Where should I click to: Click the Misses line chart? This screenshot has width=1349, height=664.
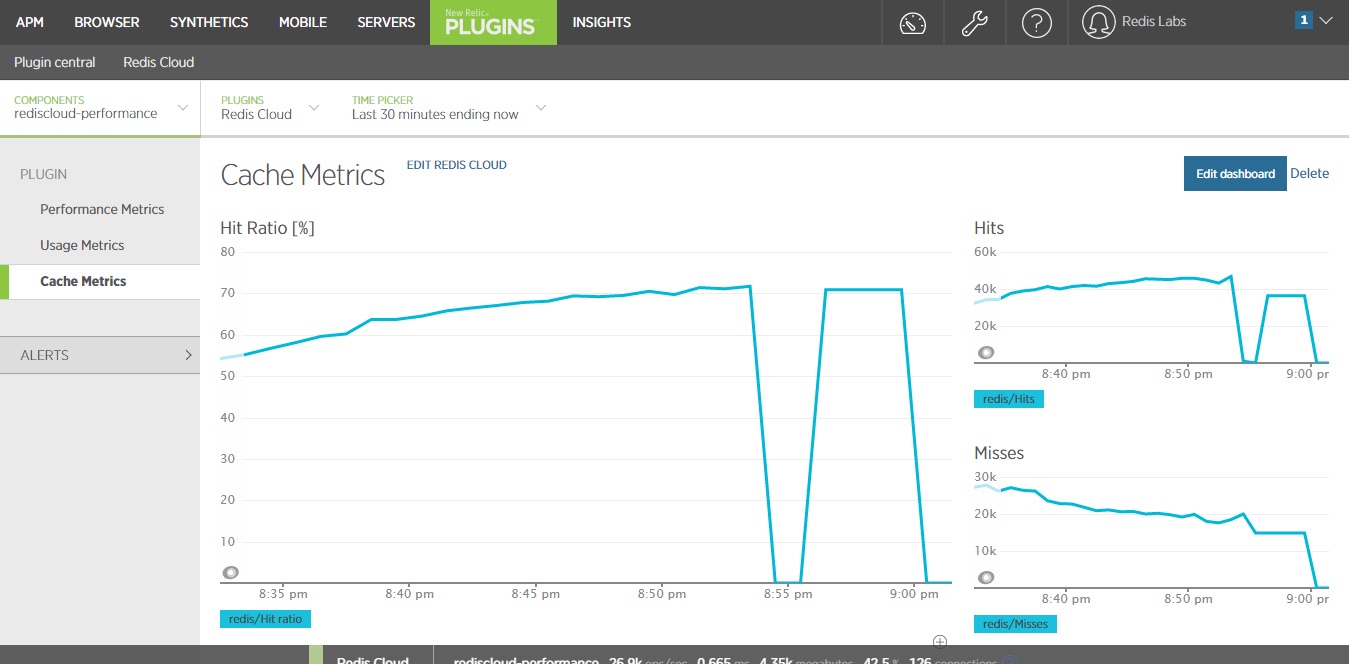click(x=1151, y=530)
